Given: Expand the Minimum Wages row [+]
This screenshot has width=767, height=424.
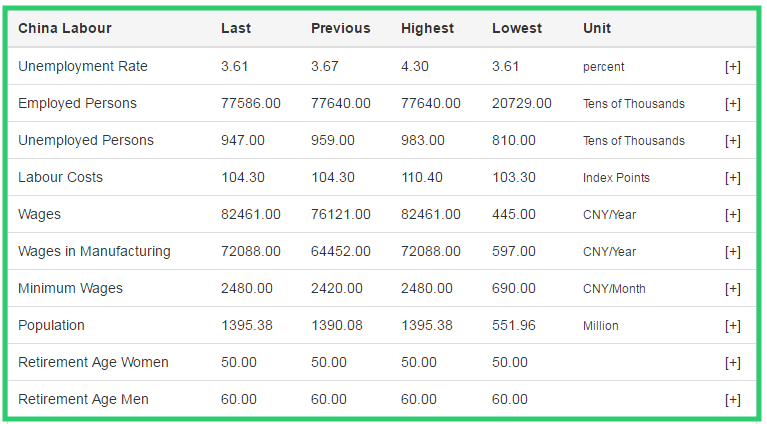Looking at the screenshot, I should click(732, 289).
